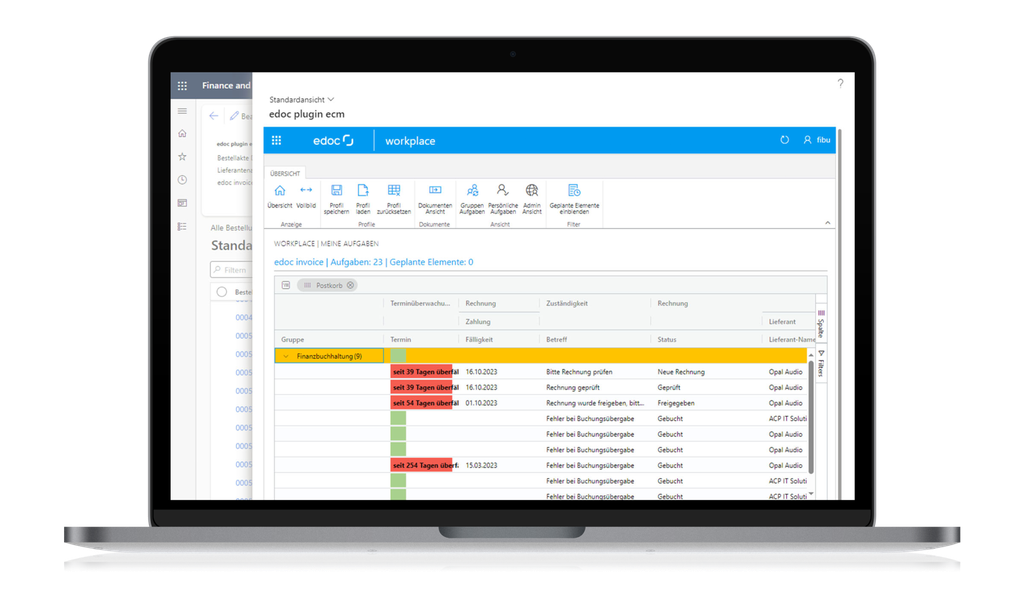This screenshot has width=1024, height=589.
Task: Open Finance sidebar modules list icon
Action: [182, 227]
